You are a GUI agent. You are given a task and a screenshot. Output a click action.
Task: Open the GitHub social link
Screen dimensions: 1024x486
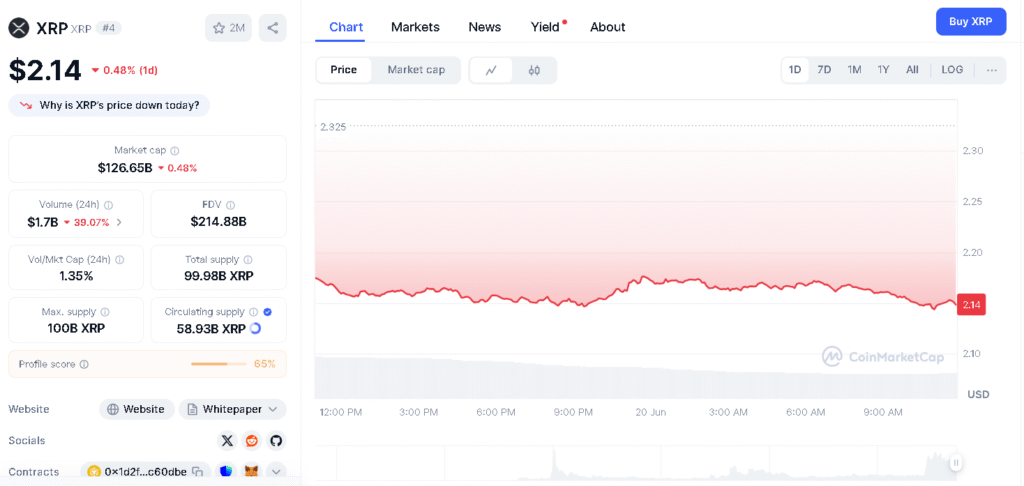[x=276, y=441]
